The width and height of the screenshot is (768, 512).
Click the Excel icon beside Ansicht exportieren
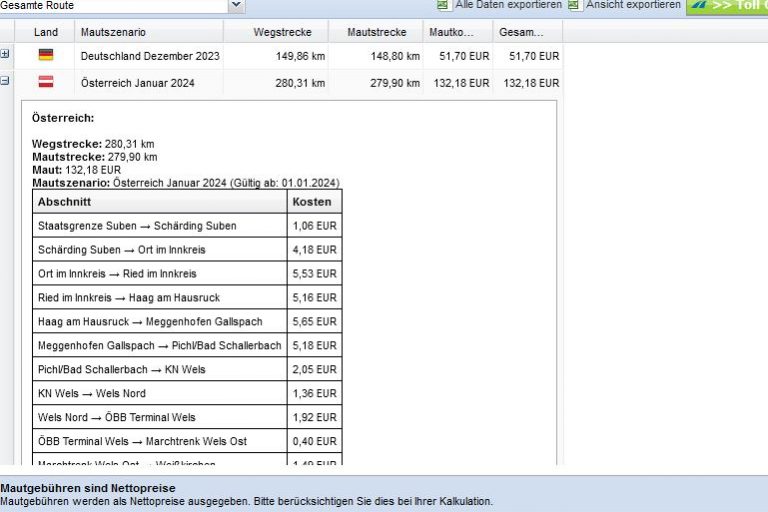[574, 5]
